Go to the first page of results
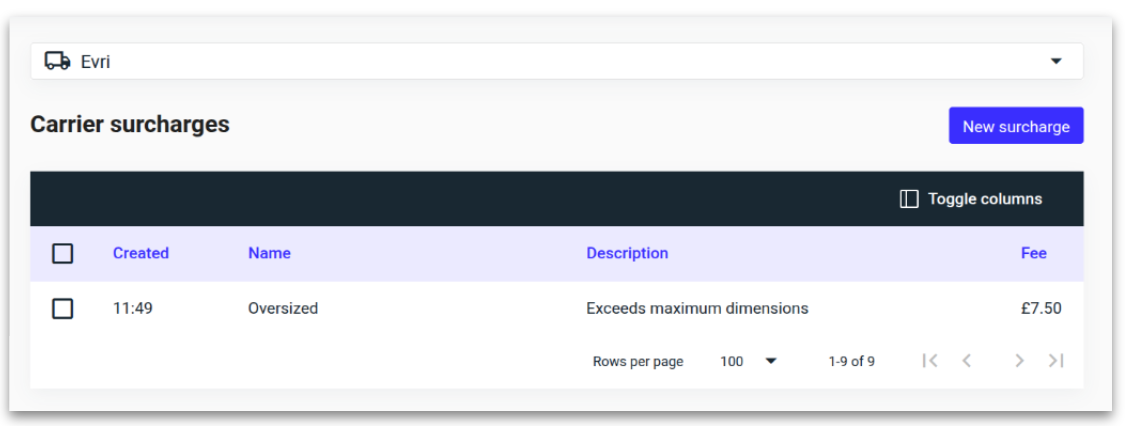Viewport: 1125px width, 426px height. (930, 361)
